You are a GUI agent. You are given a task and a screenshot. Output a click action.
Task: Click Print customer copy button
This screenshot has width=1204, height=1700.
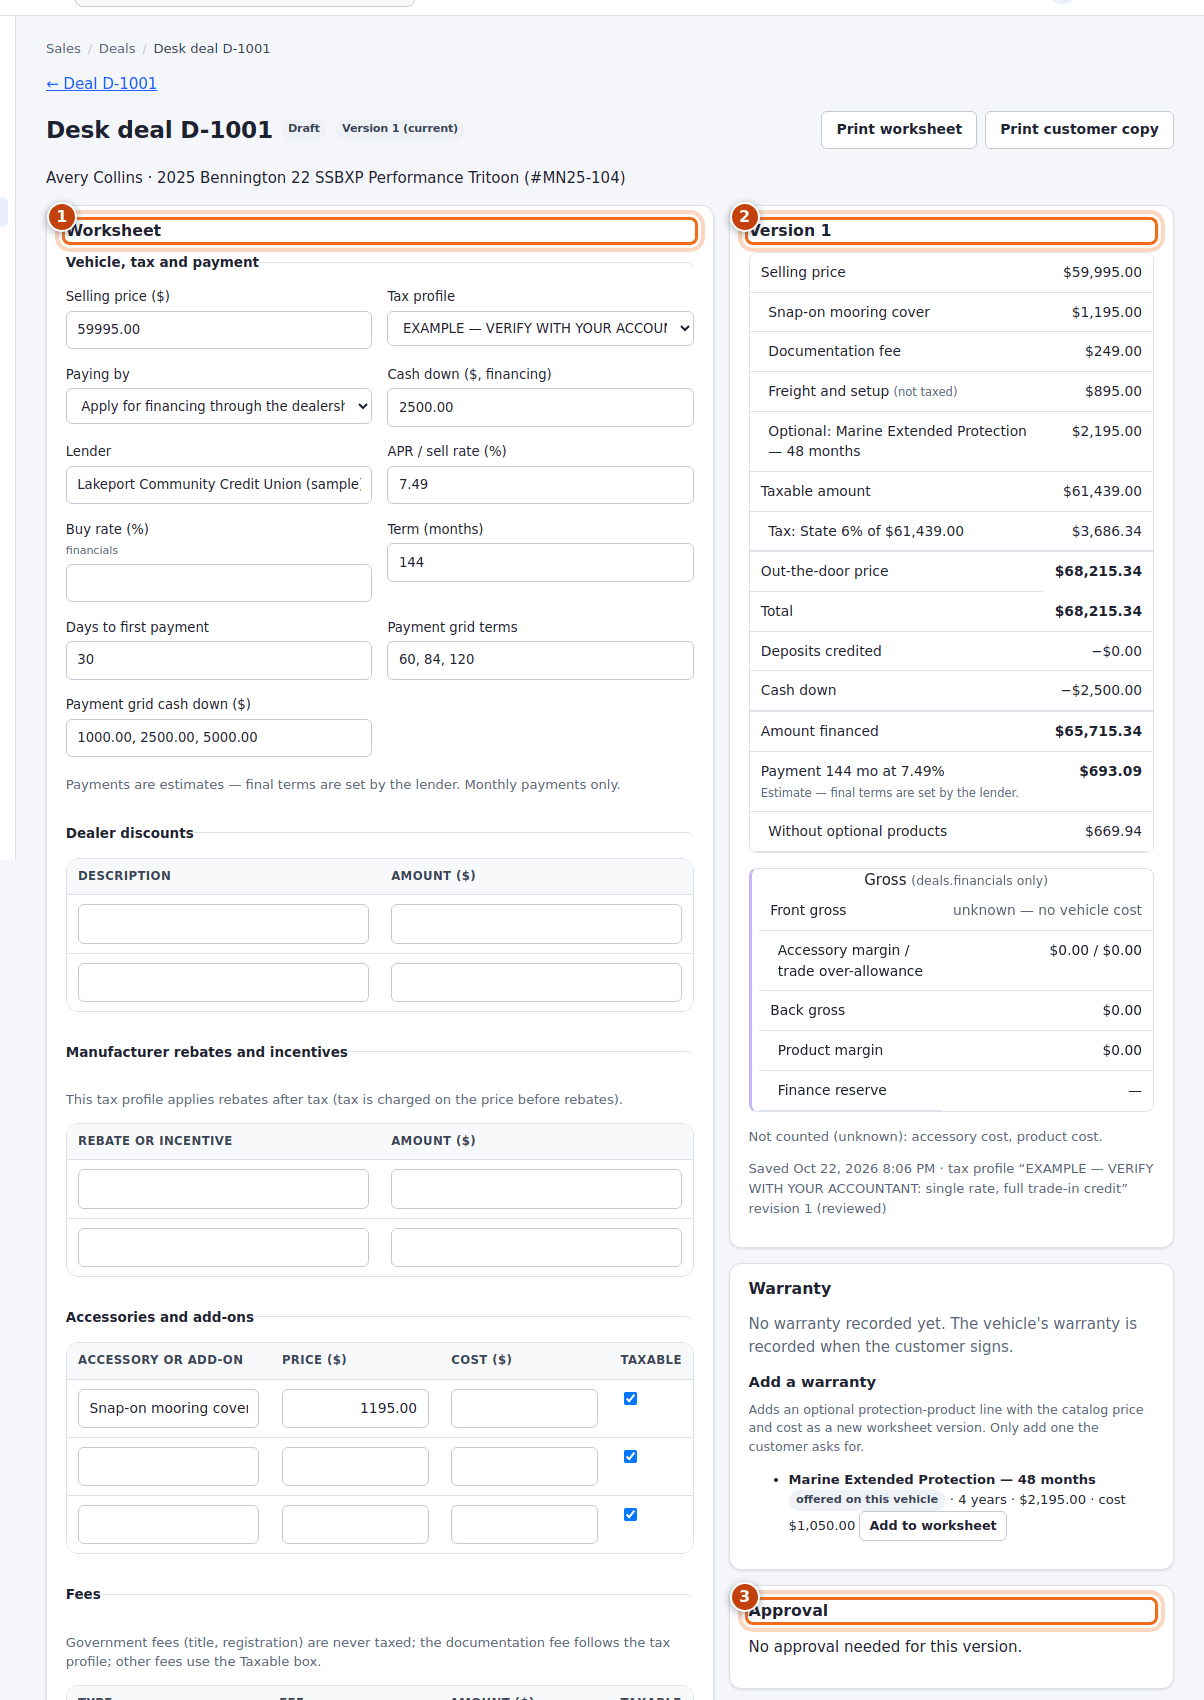click(1079, 130)
